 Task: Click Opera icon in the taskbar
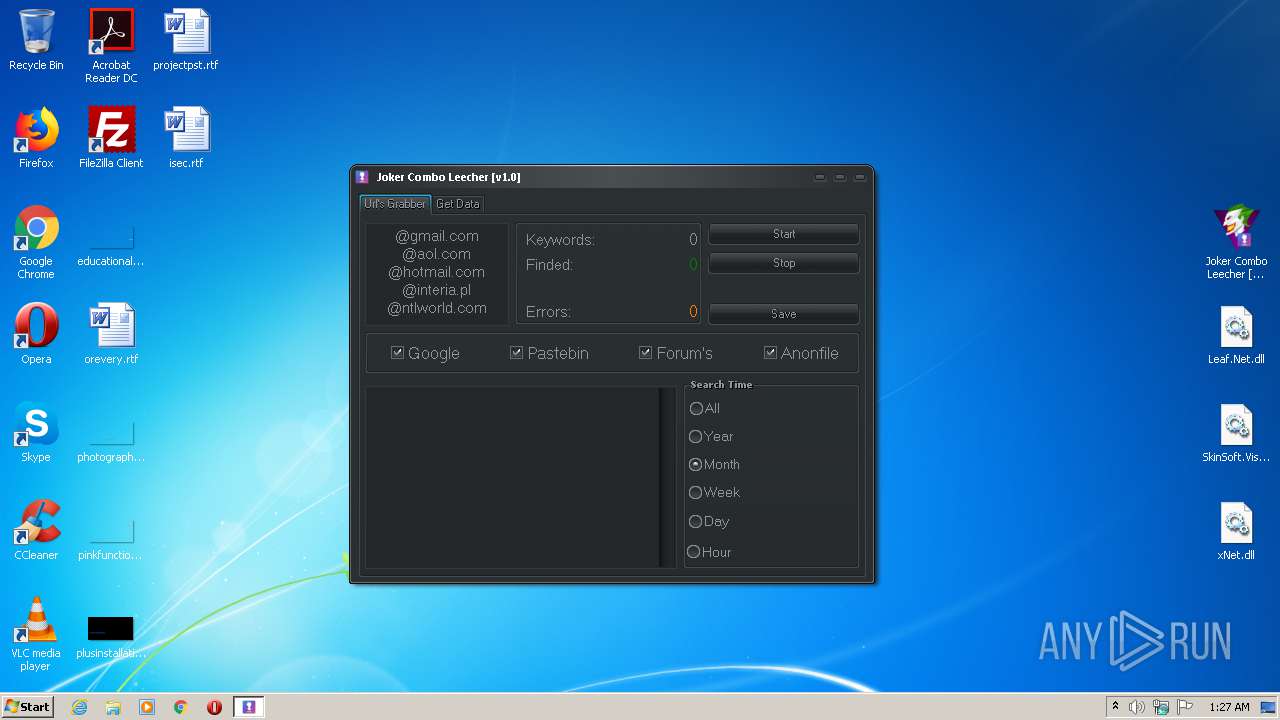[x=214, y=707]
